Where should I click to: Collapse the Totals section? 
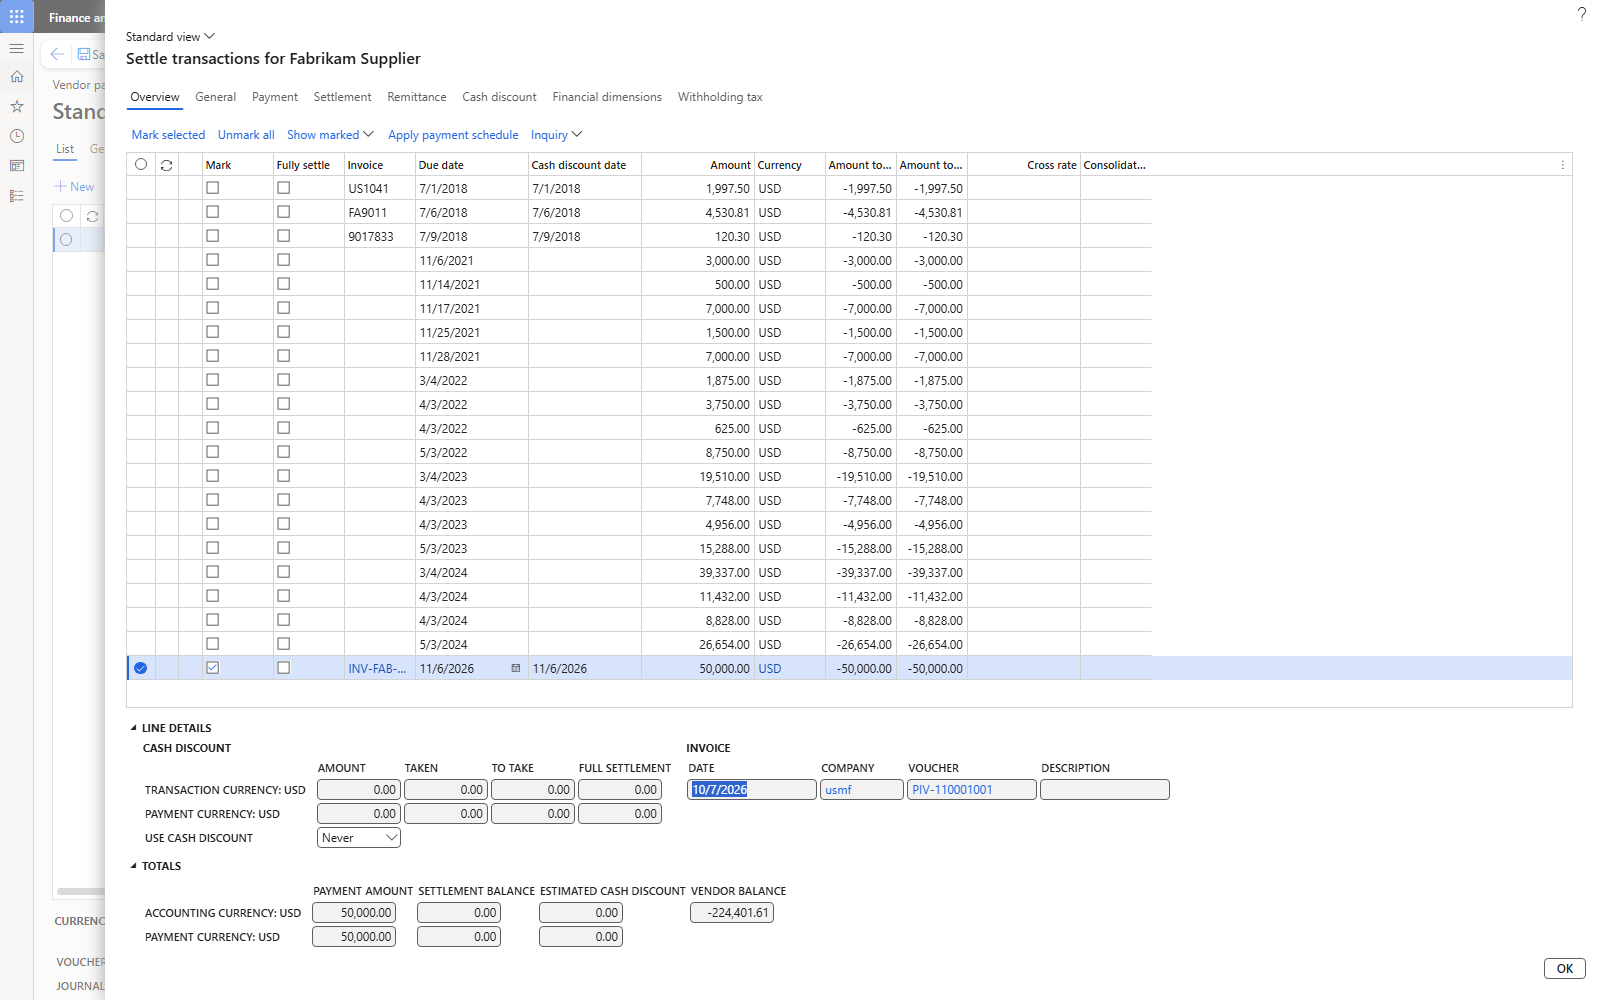(156, 866)
